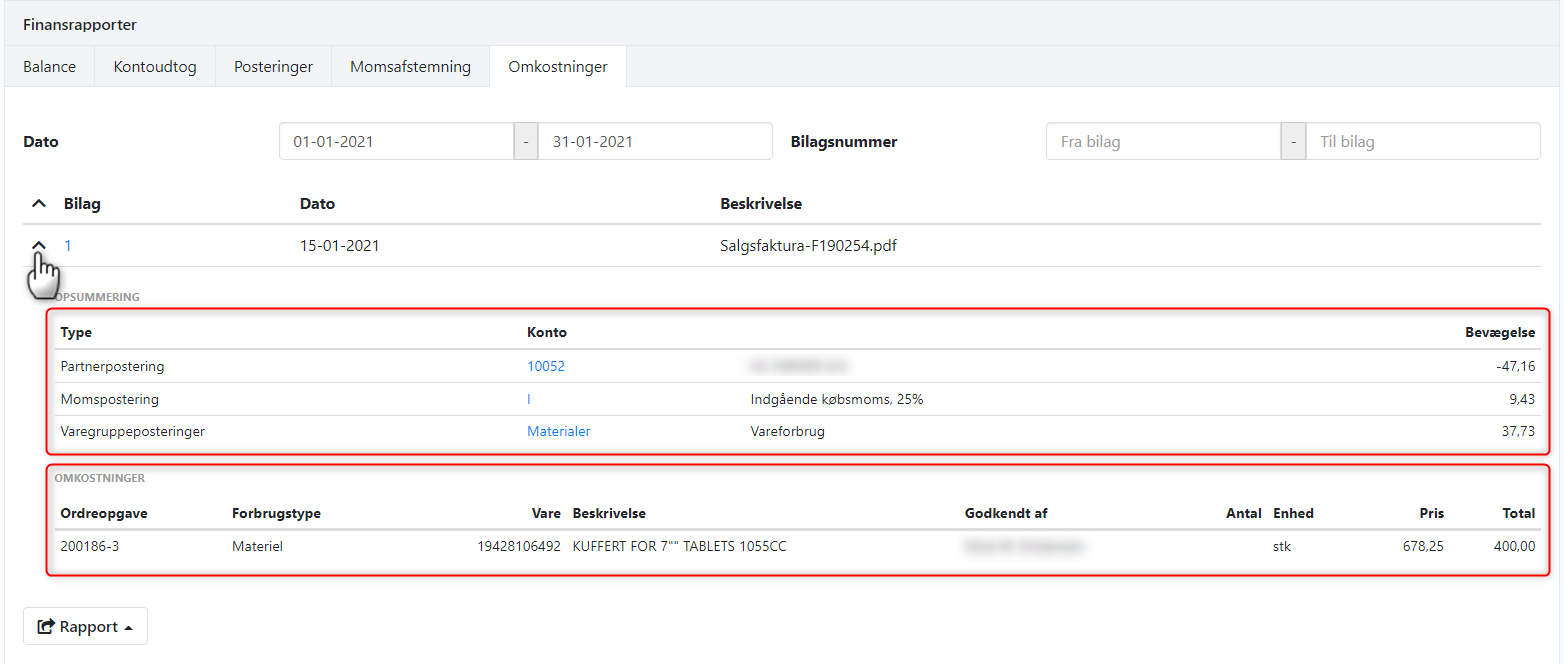Screen dimensions: 1564x664
Task: Collapse the bilag 1 row chevron
Action: point(39,245)
